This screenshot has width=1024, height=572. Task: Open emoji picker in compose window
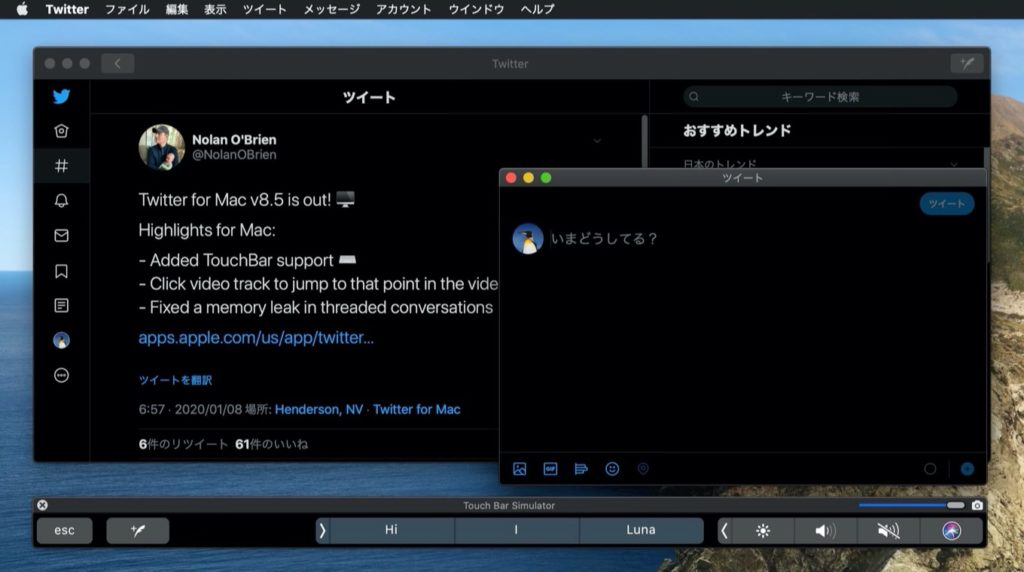(612, 469)
